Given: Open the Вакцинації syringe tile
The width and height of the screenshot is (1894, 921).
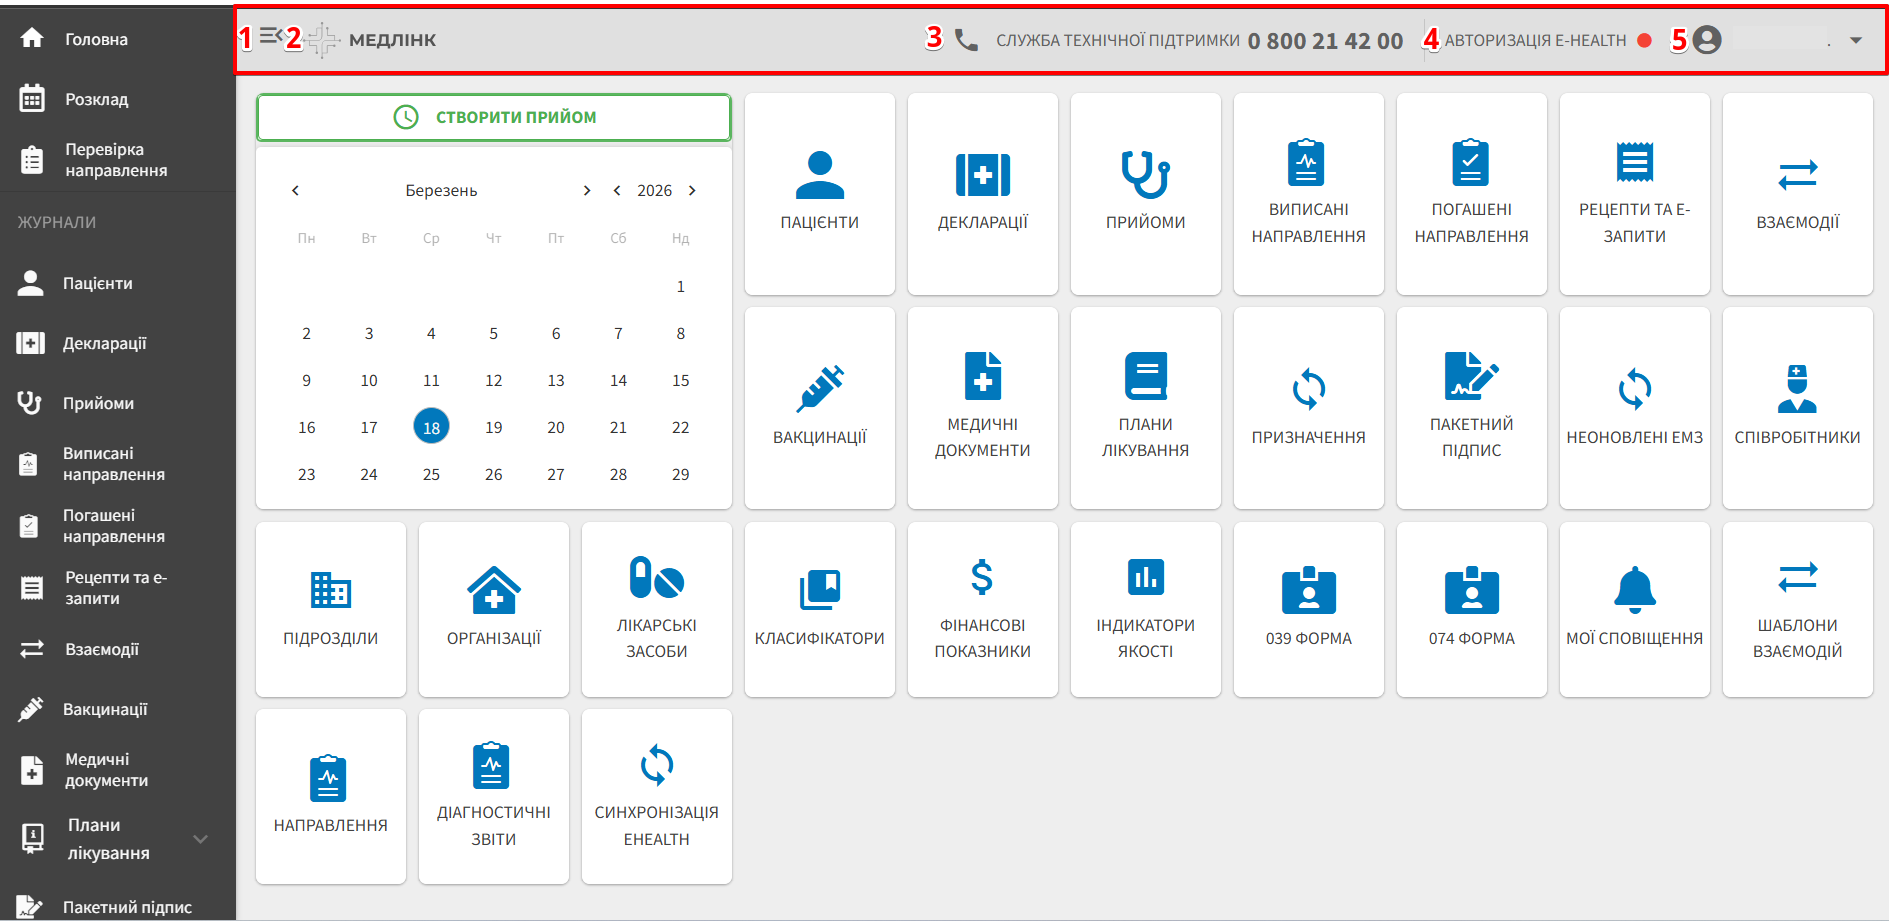Looking at the screenshot, I should tap(819, 408).
